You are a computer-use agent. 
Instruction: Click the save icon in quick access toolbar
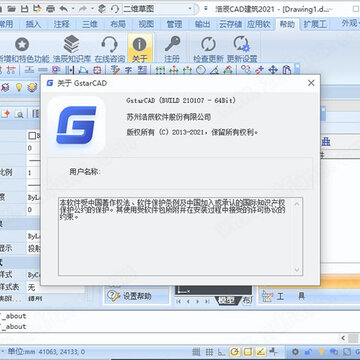tap(25, 8)
